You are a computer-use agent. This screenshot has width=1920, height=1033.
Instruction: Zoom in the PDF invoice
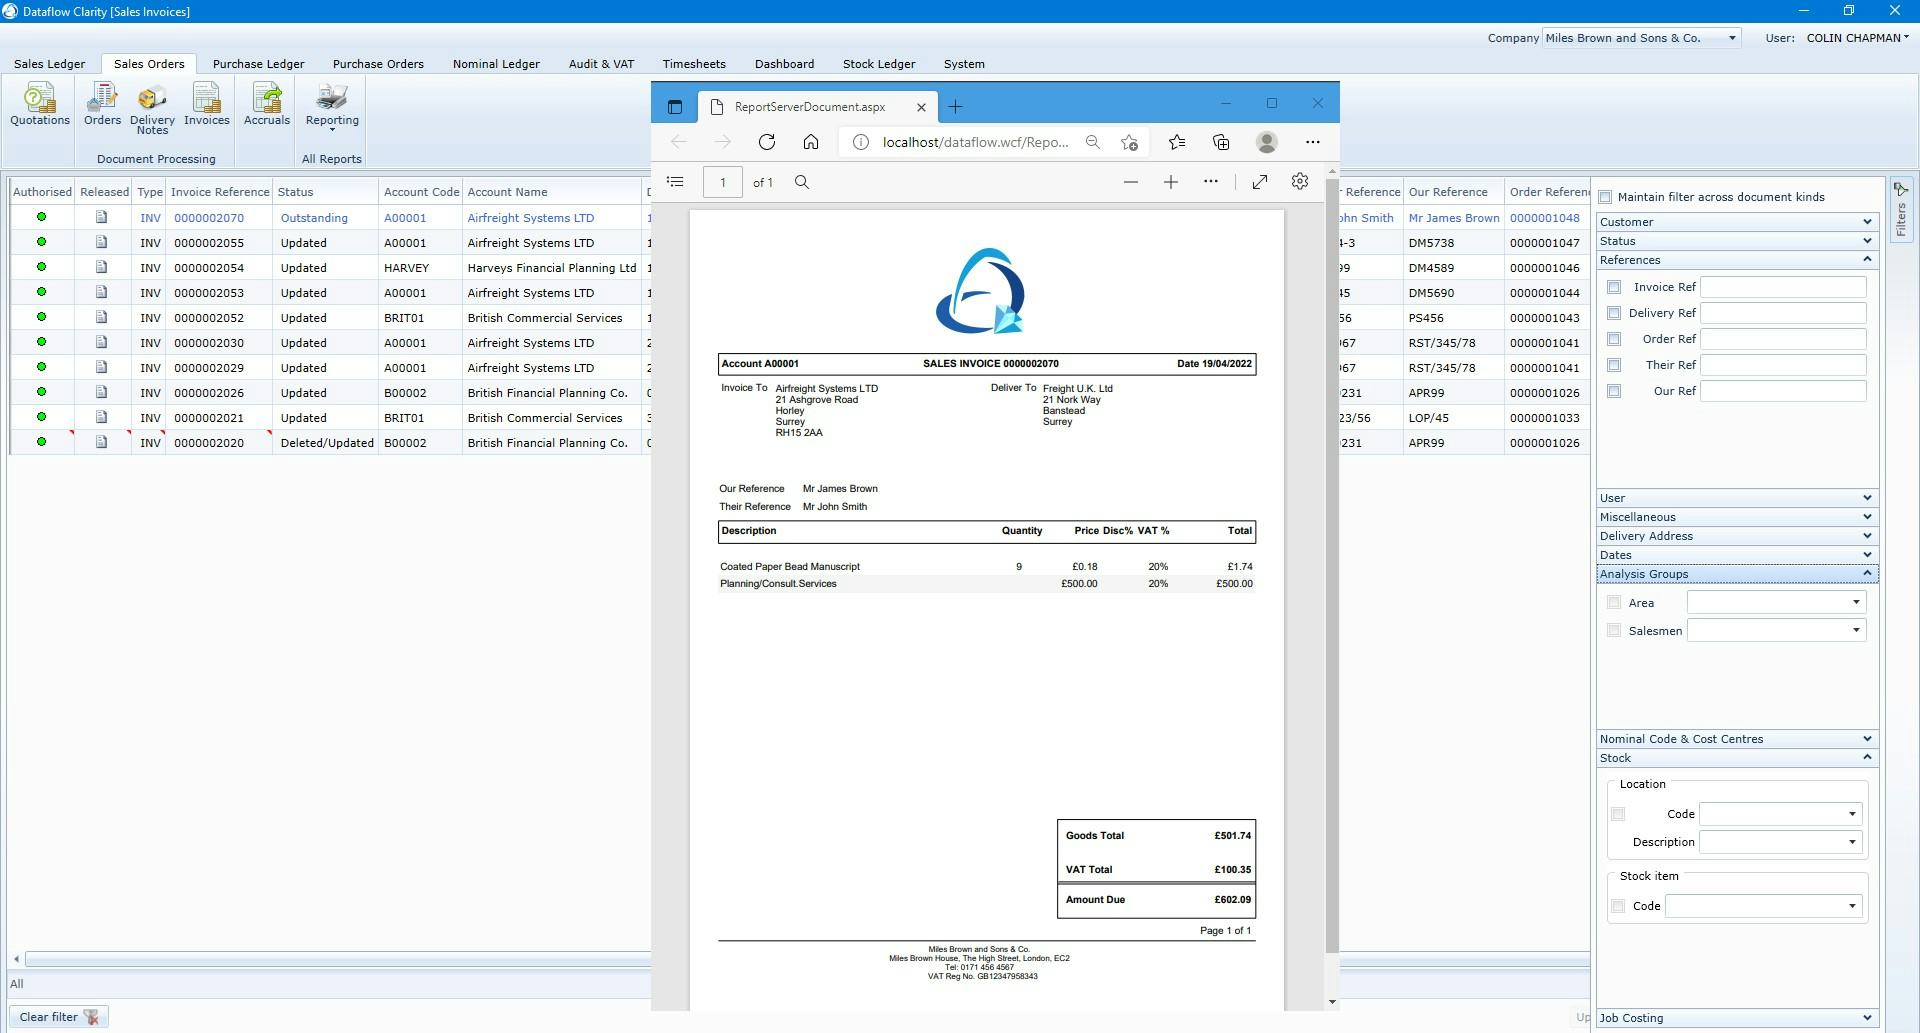click(x=1171, y=182)
